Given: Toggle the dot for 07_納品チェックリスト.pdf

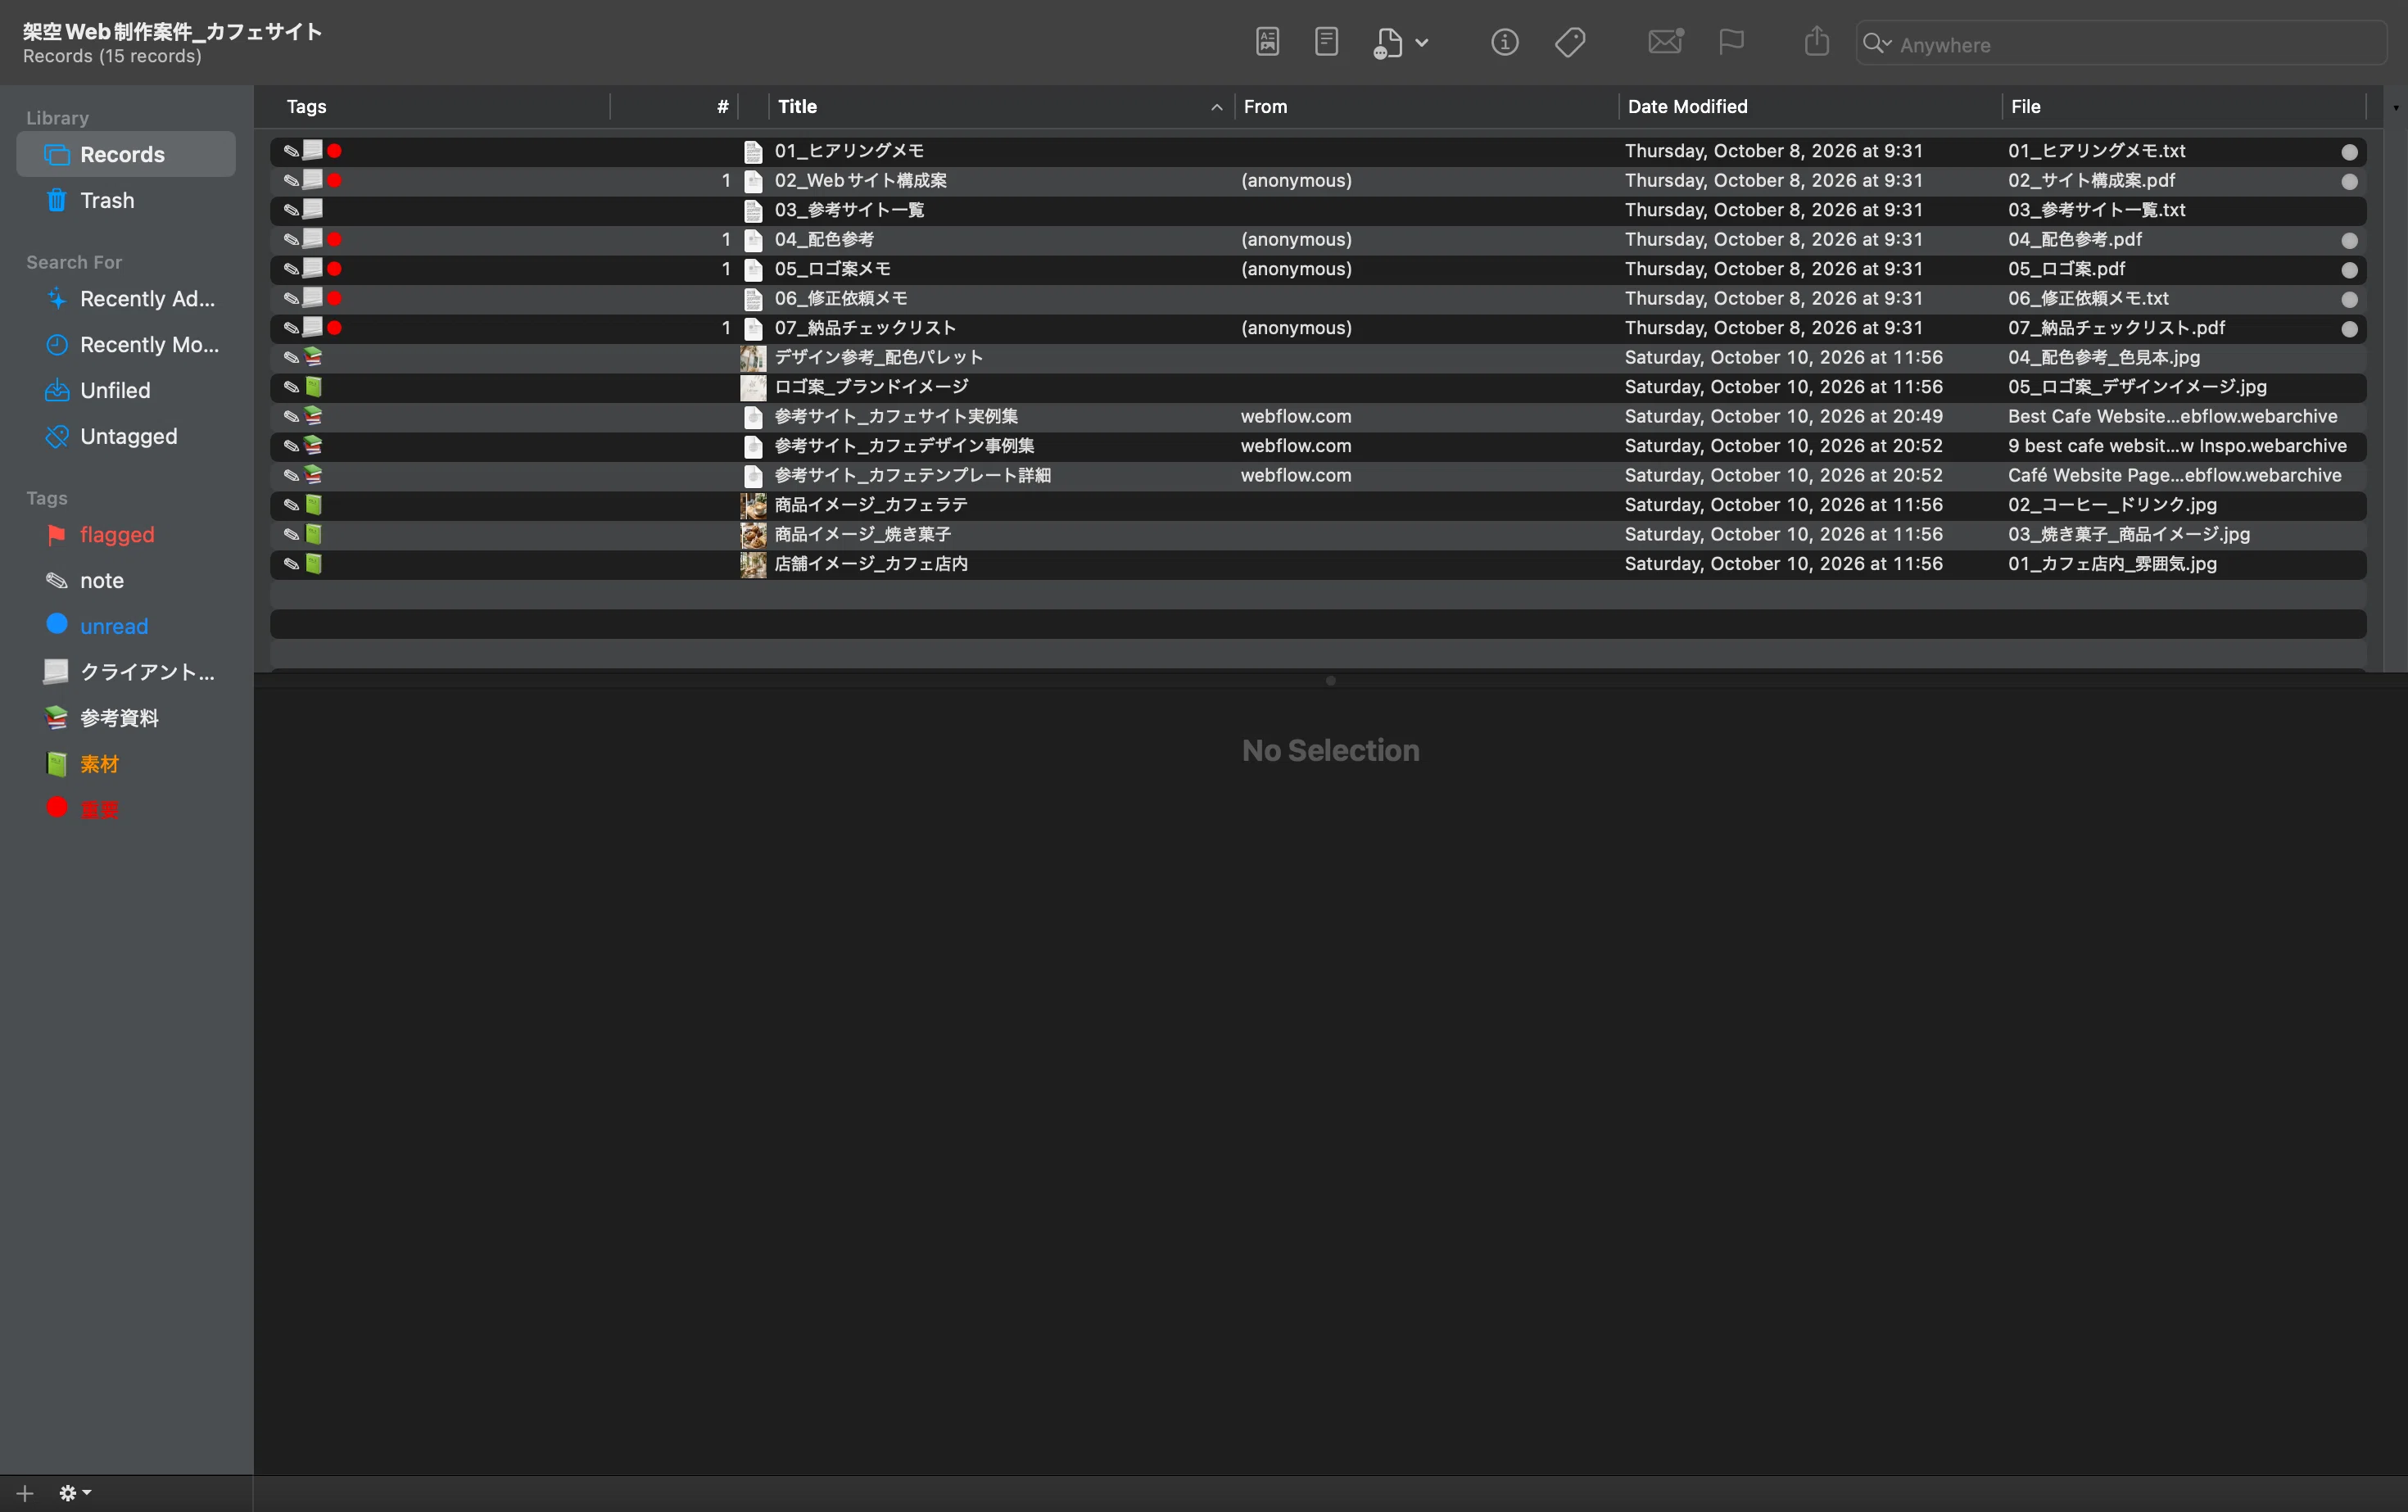Looking at the screenshot, I should click(x=2349, y=329).
